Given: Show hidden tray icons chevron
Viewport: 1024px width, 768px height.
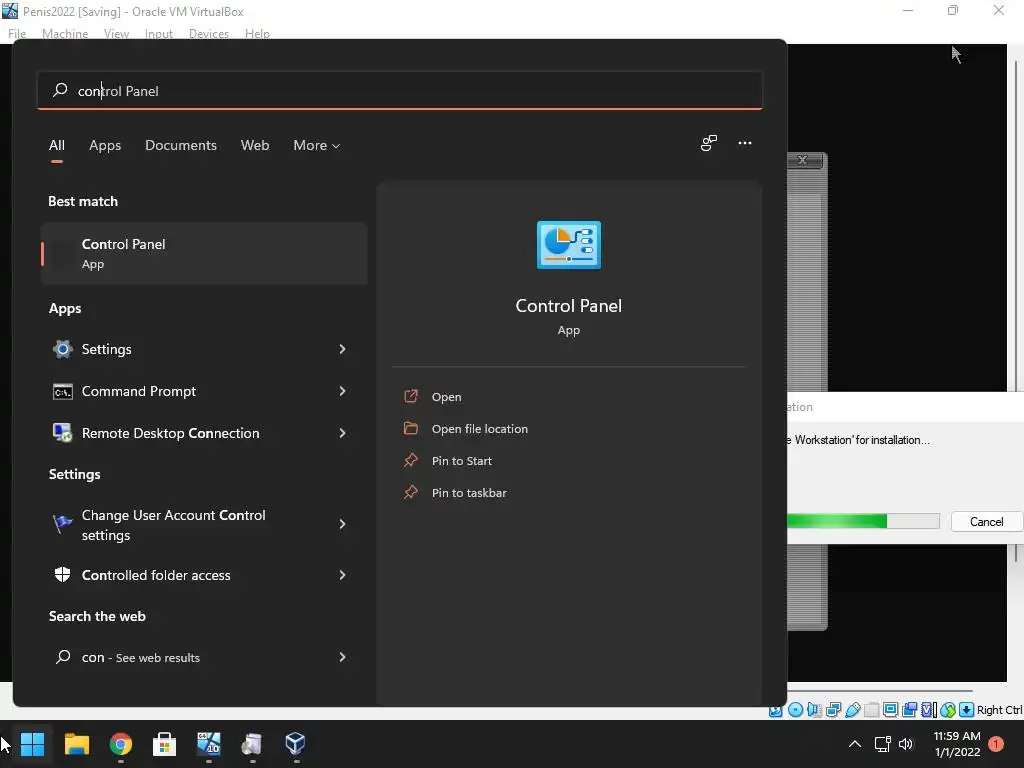Looking at the screenshot, I should (854, 744).
